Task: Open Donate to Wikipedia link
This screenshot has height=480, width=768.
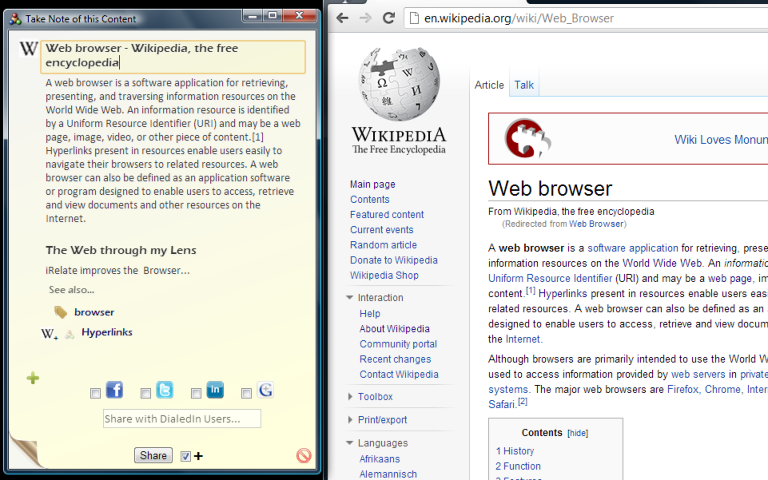Action: [394, 260]
